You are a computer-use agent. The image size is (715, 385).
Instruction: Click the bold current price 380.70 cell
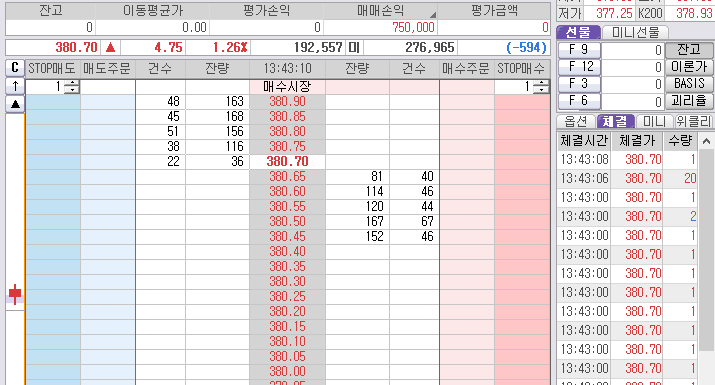click(x=287, y=161)
